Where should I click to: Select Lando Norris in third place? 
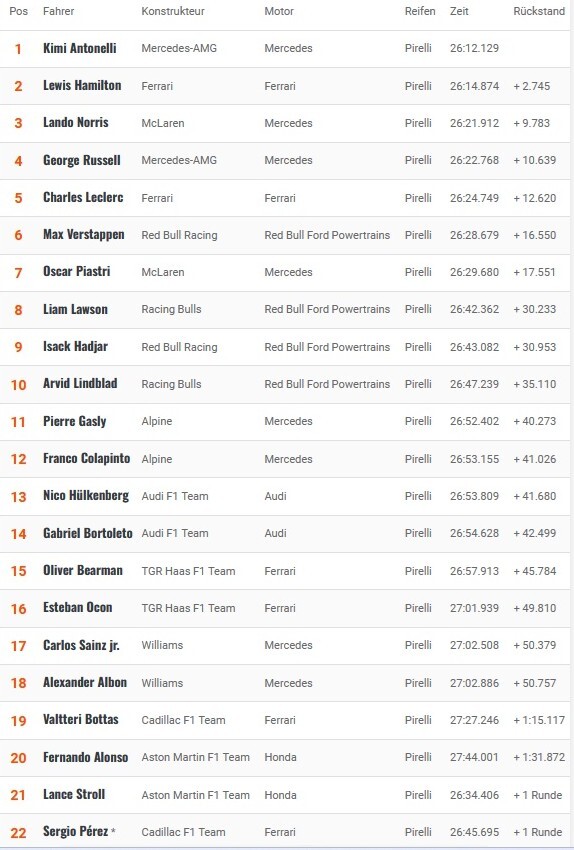pyautogui.click(x=76, y=123)
